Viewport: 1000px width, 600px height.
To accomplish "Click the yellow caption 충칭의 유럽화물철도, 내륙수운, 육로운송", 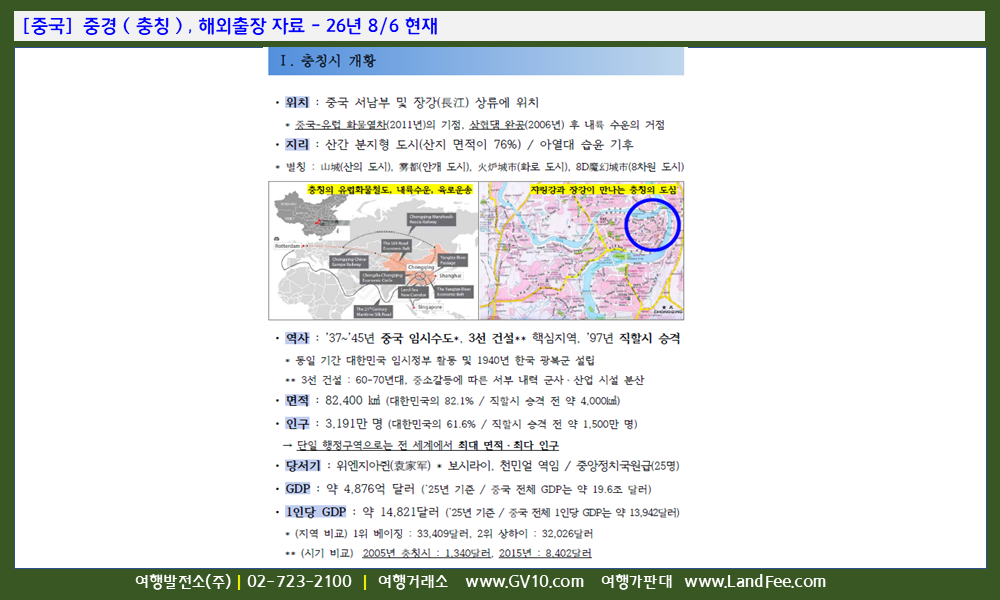I will coord(390,190).
